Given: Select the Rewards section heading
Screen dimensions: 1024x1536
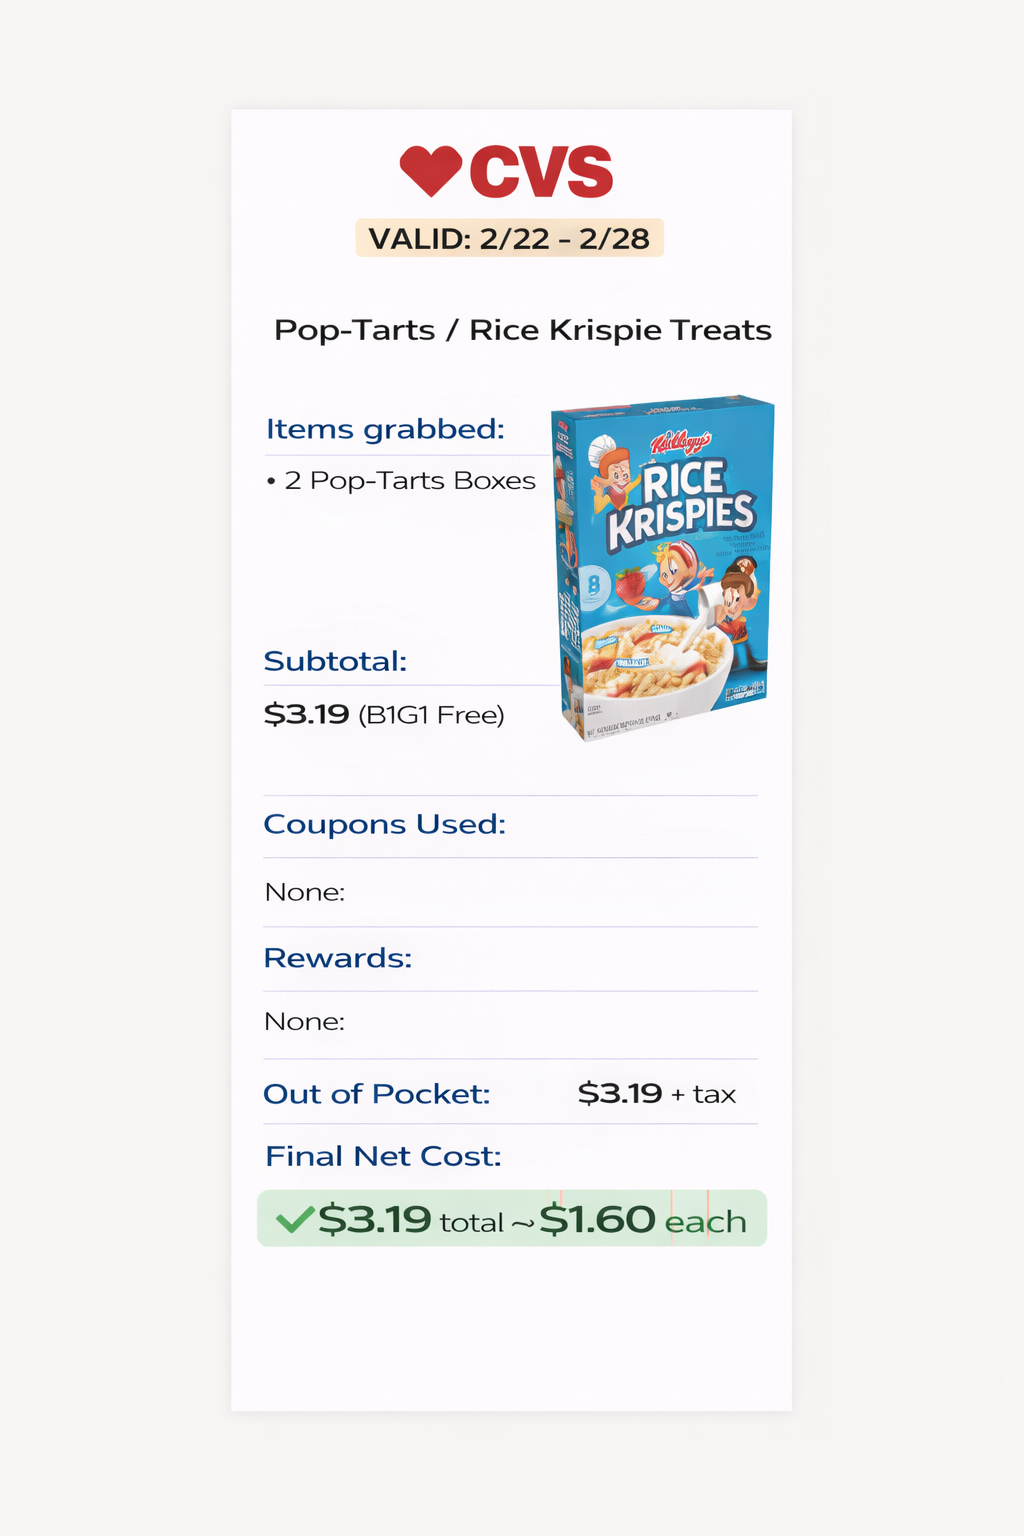Looking at the screenshot, I should [337, 958].
